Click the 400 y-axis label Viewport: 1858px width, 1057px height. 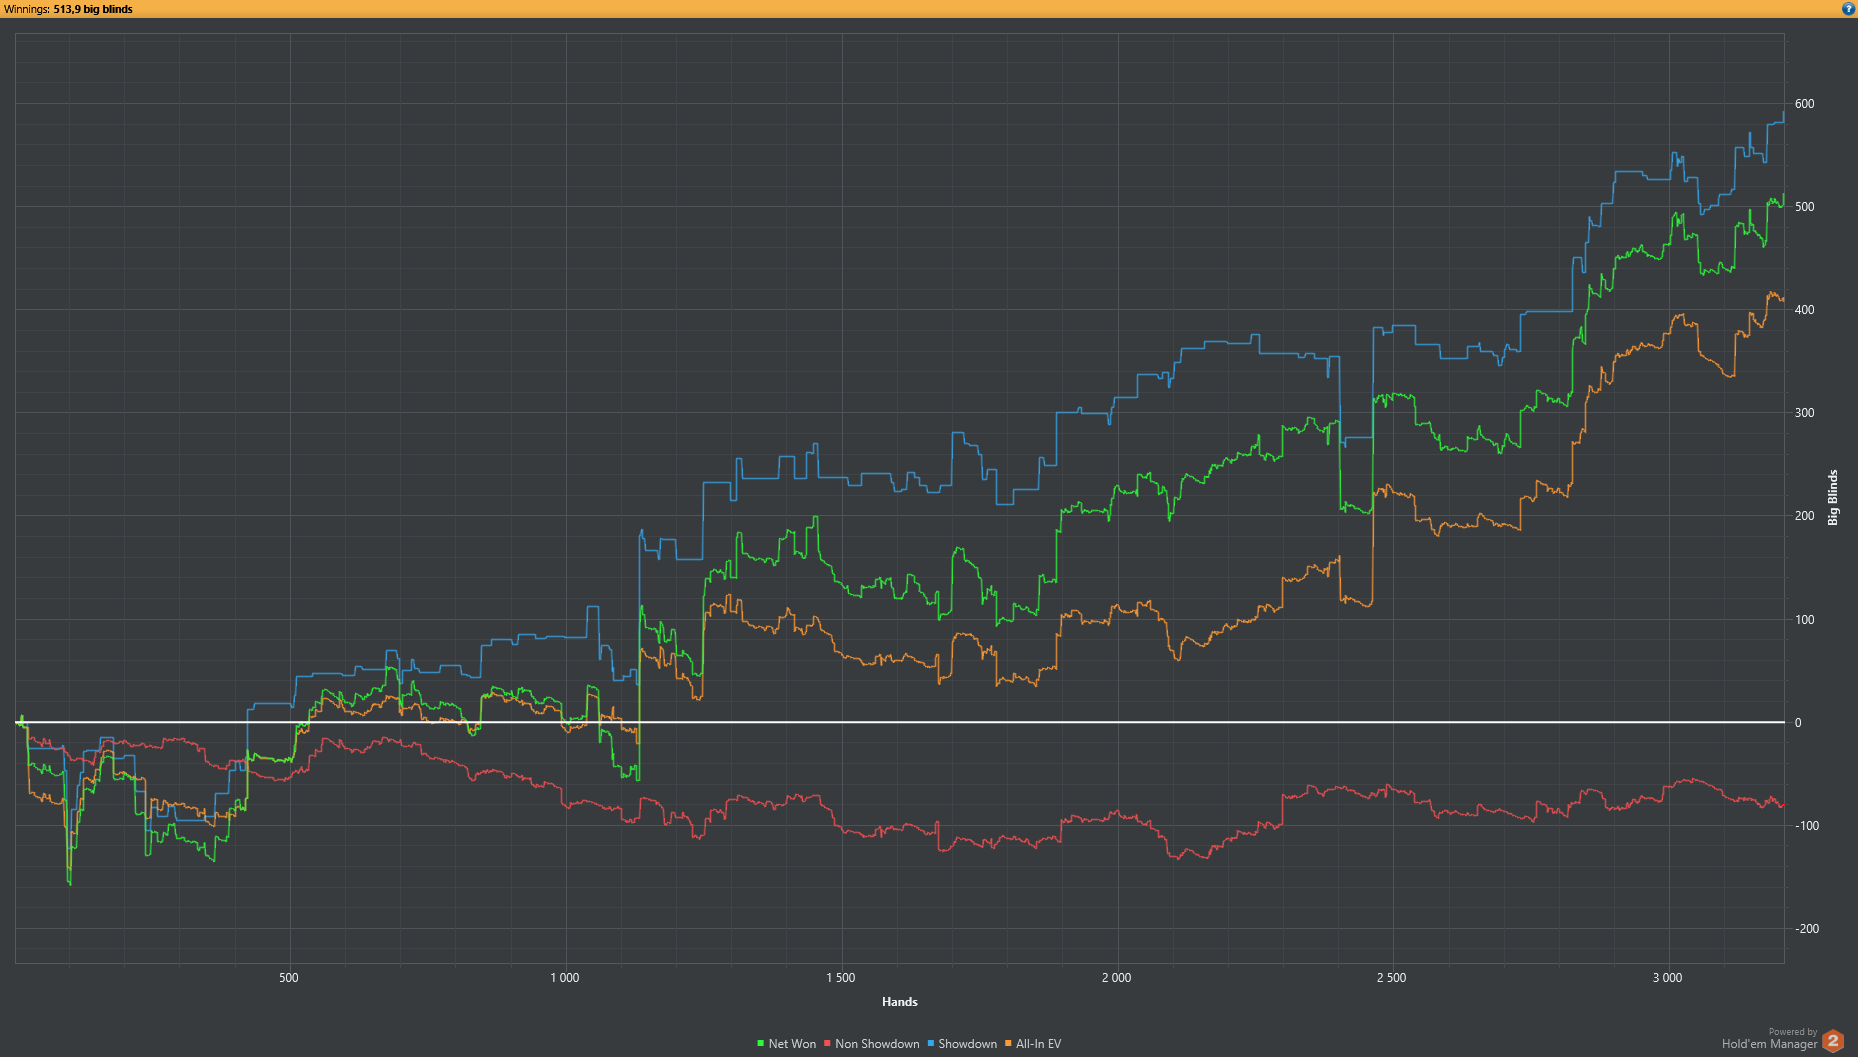click(x=1804, y=310)
